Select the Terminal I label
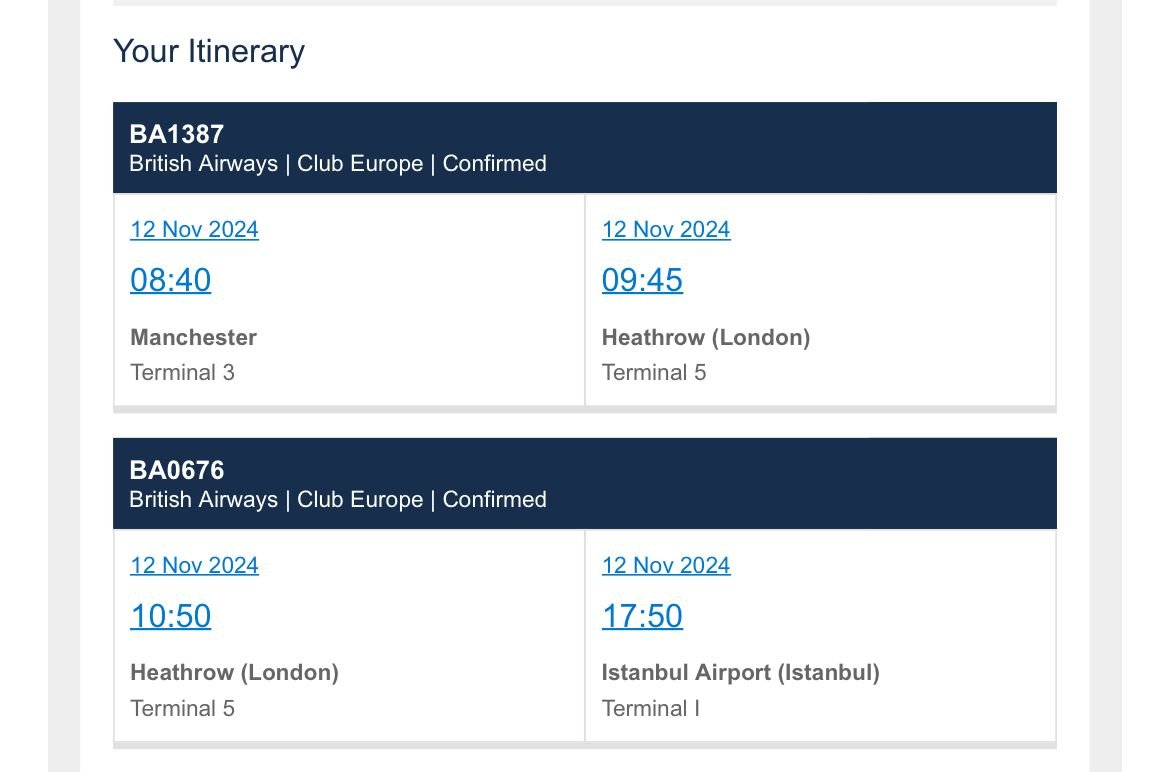The height and width of the screenshot is (772, 1170). [650, 709]
